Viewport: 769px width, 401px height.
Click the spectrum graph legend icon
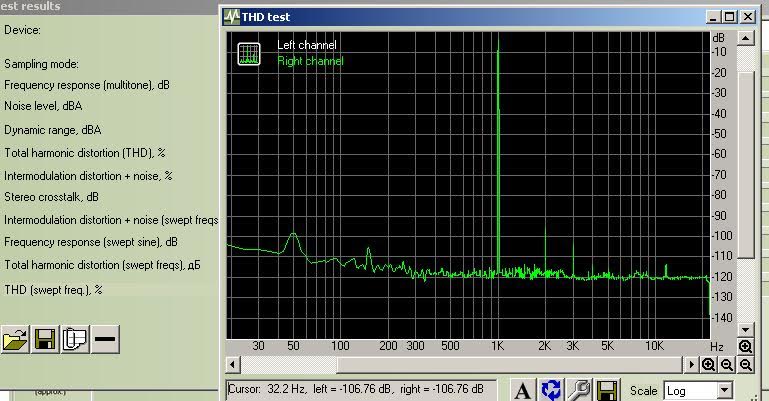click(249, 54)
